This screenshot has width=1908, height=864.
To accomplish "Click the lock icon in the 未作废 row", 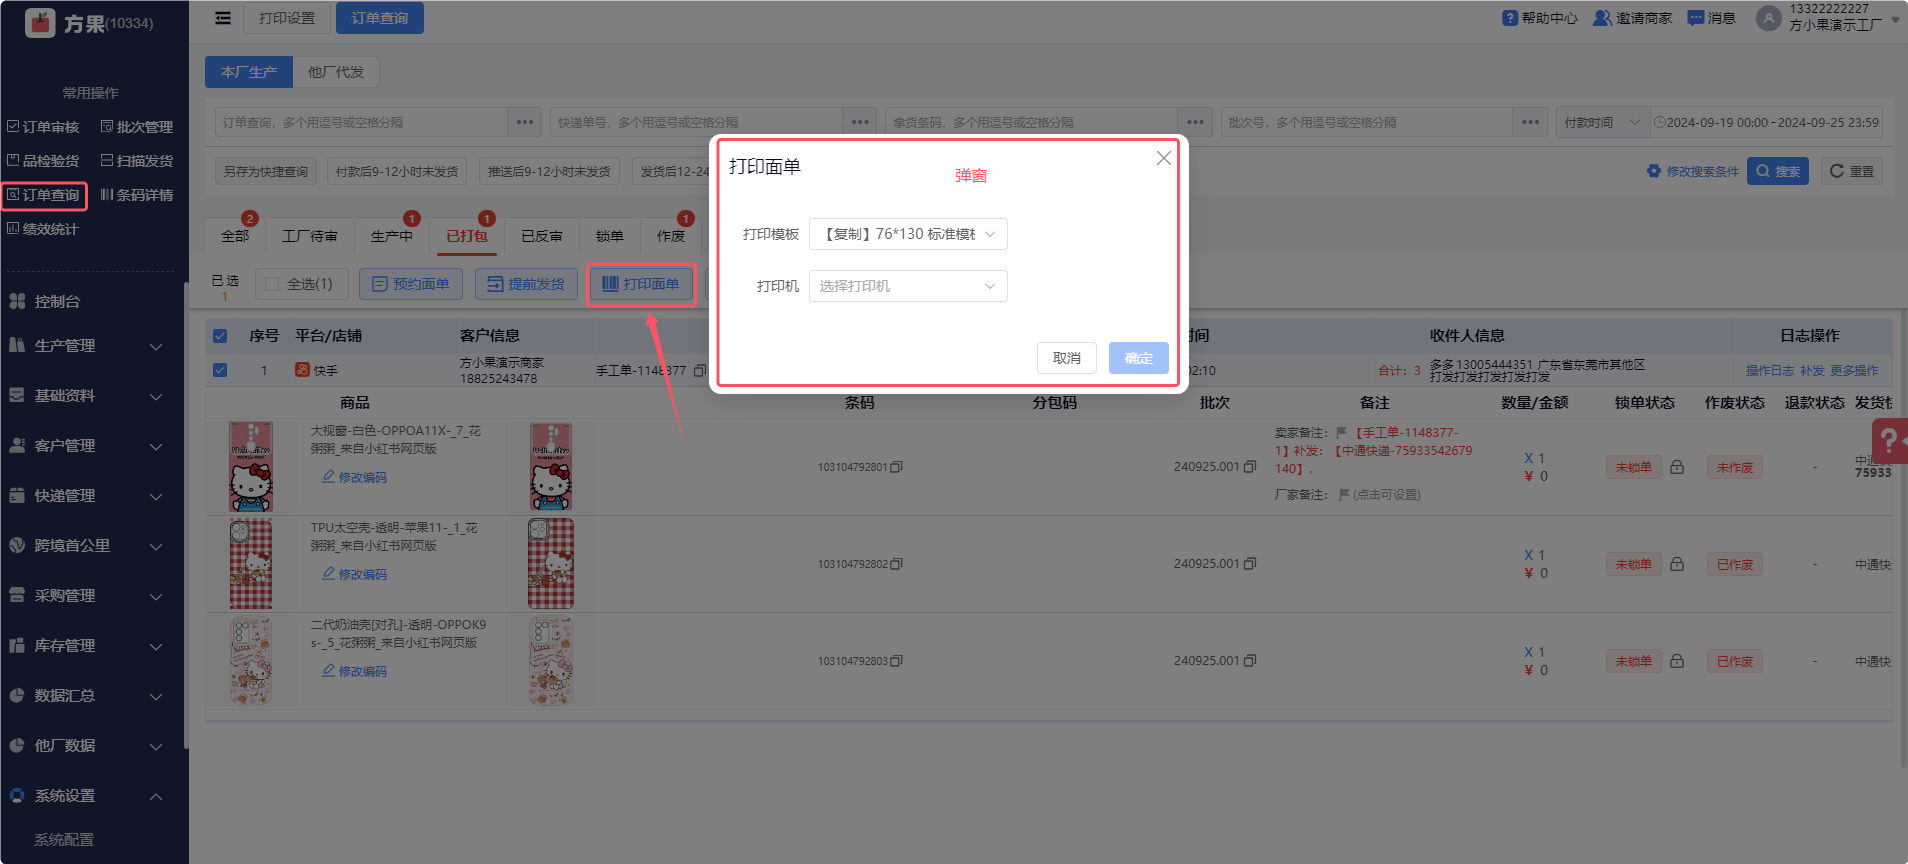I will pyautogui.click(x=1677, y=467).
